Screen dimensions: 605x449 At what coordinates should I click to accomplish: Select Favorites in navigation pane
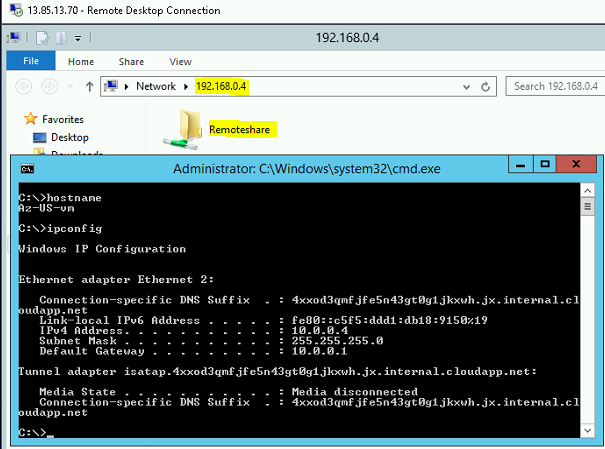point(63,119)
